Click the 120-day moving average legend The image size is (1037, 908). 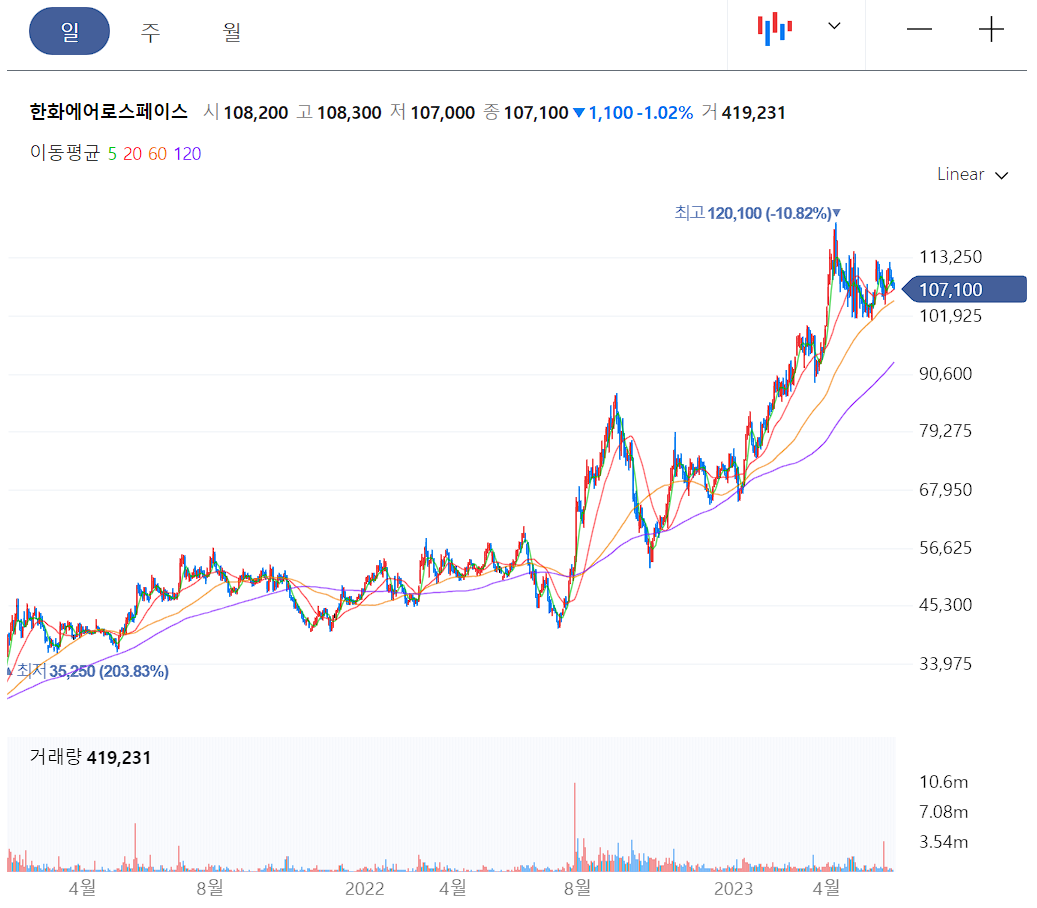[187, 154]
